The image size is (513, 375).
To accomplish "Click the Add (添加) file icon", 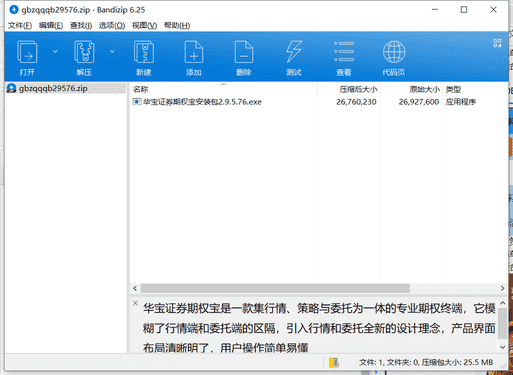I will [x=194, y=52].
